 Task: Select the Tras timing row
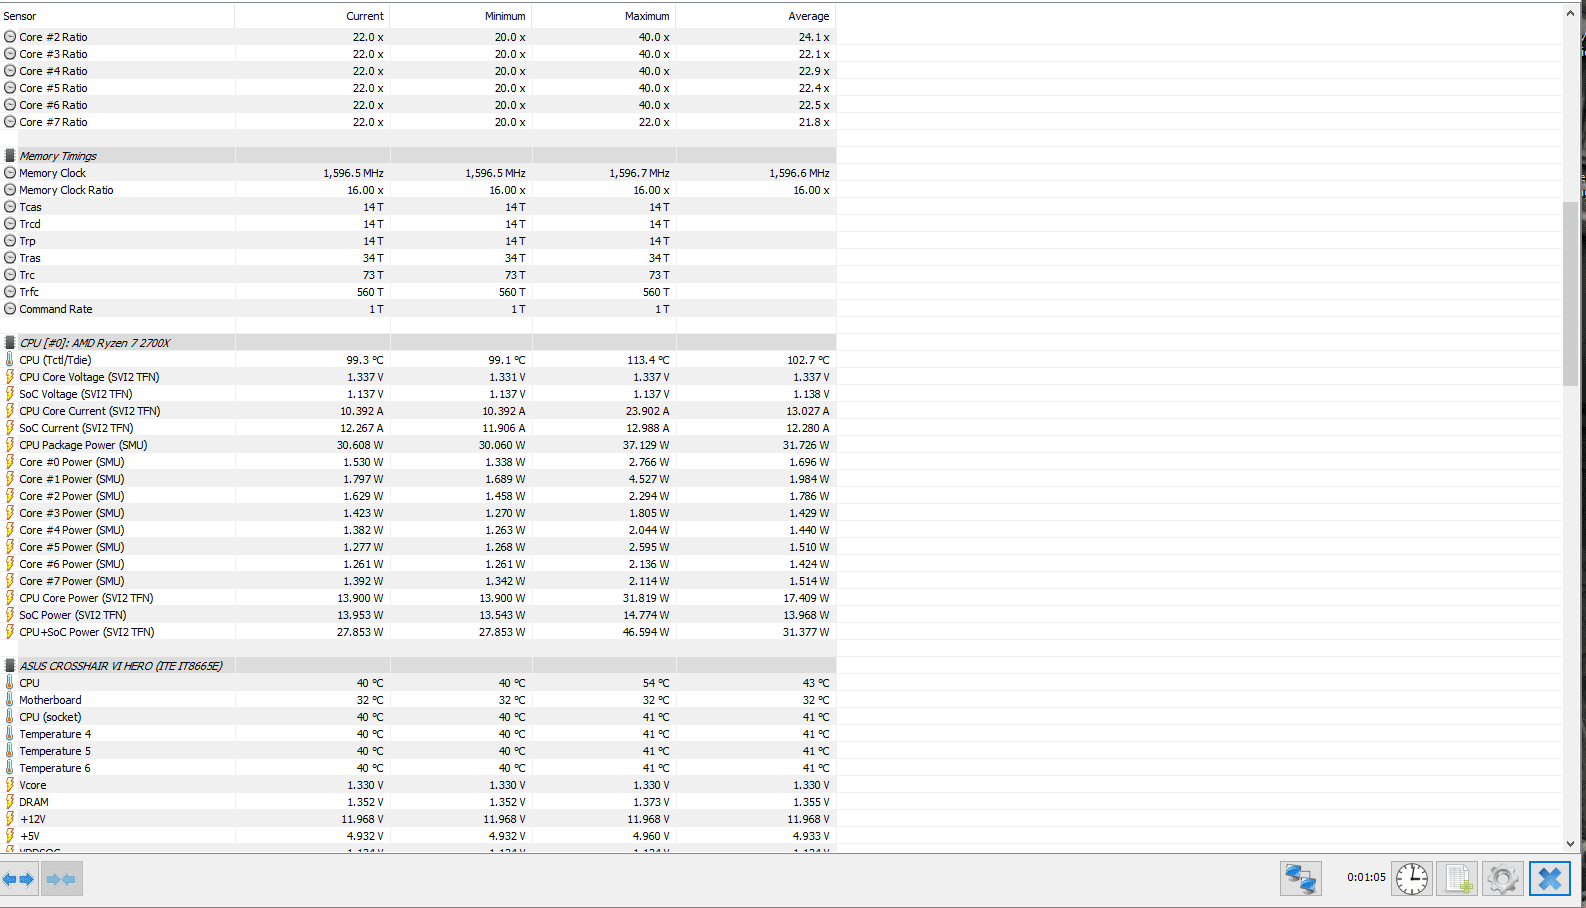418,258
